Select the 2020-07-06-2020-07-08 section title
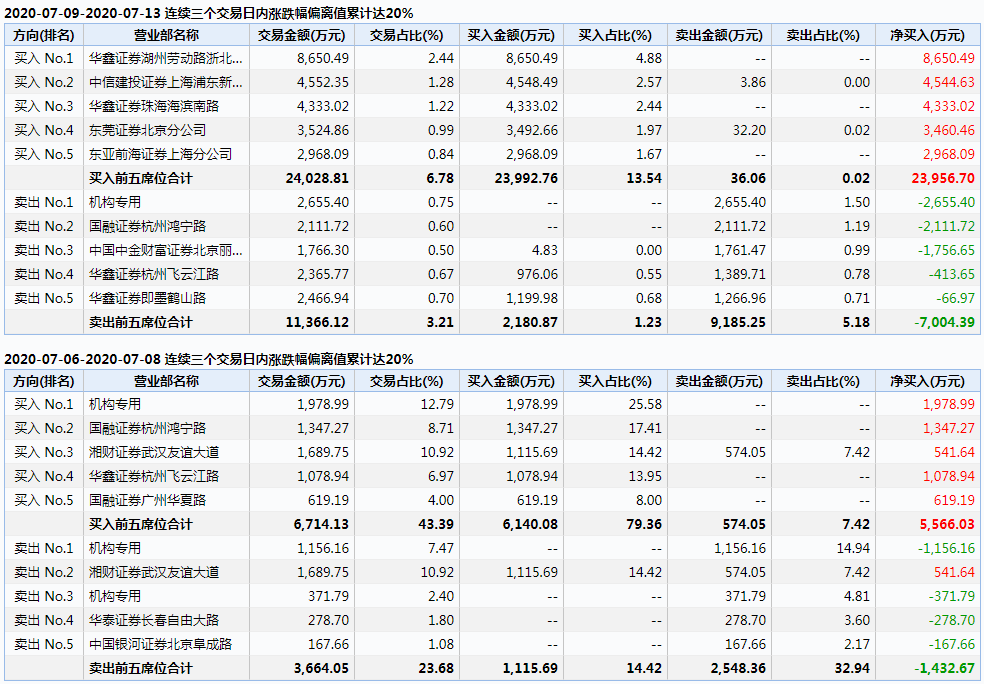Image resolution: width=984 pixels, height=684 pixels. (208, 359)
